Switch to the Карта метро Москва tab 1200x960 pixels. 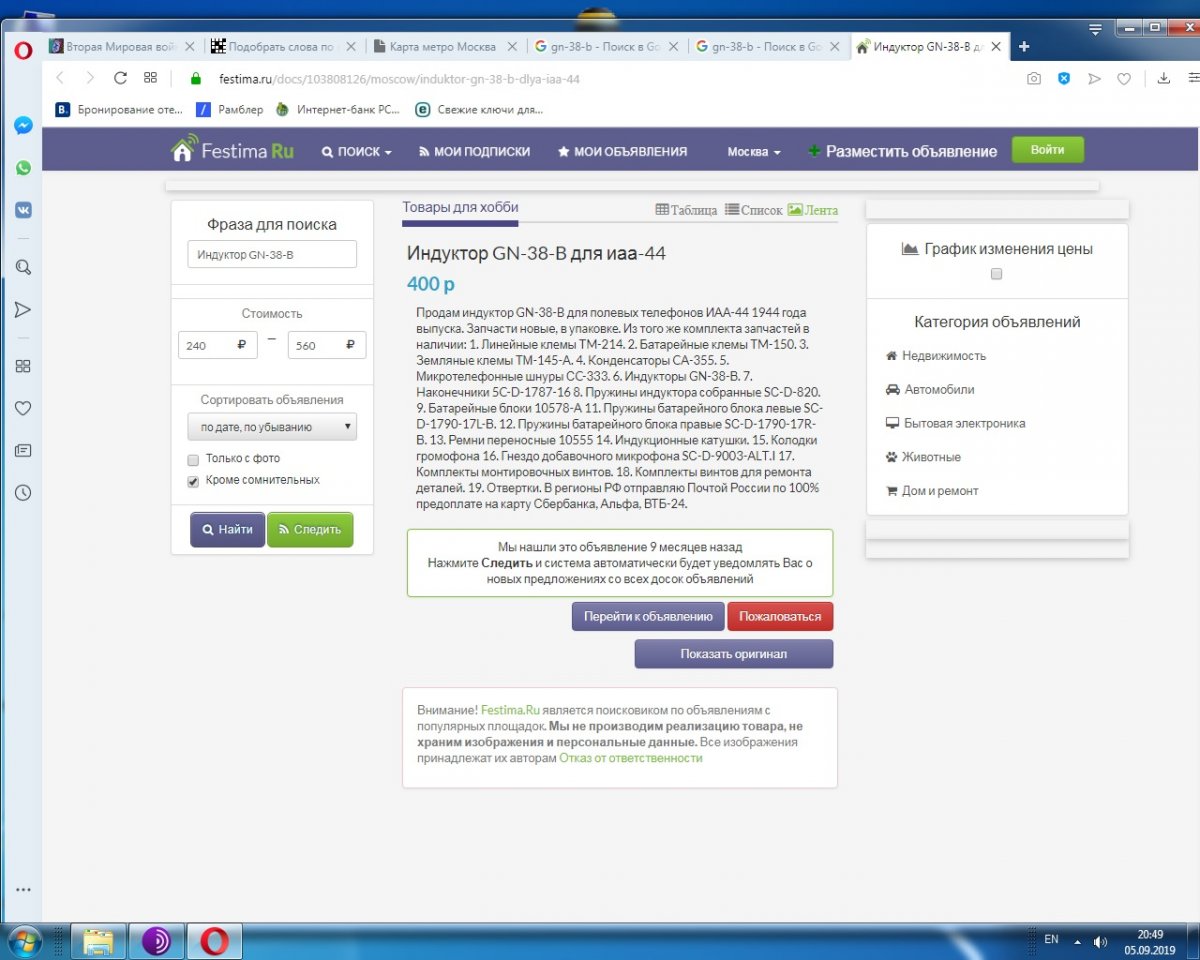(x=443, y=46)
